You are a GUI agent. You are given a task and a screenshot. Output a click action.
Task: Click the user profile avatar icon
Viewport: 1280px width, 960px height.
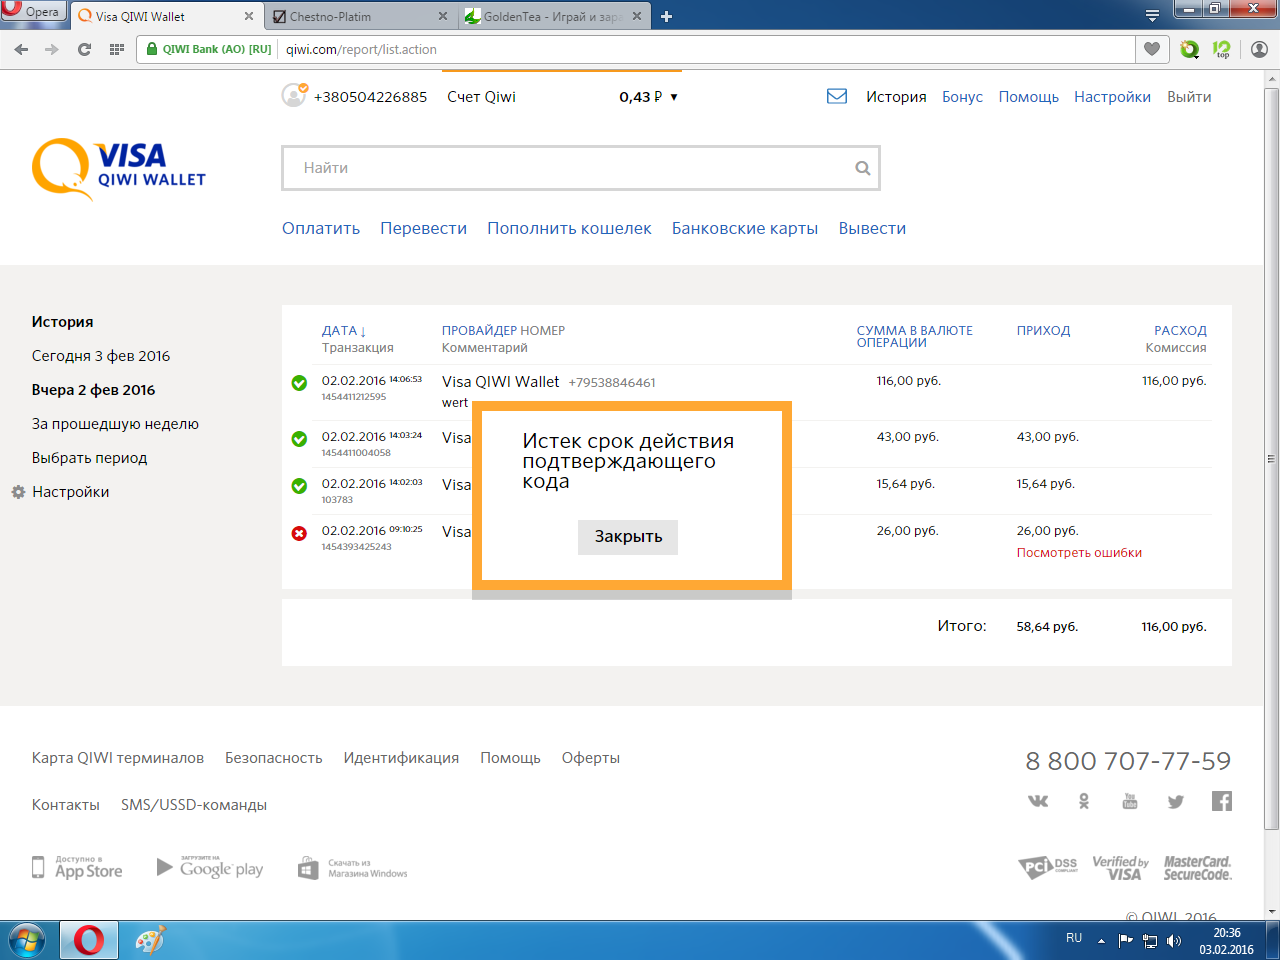pyautogui.click(x=294, y=95)
